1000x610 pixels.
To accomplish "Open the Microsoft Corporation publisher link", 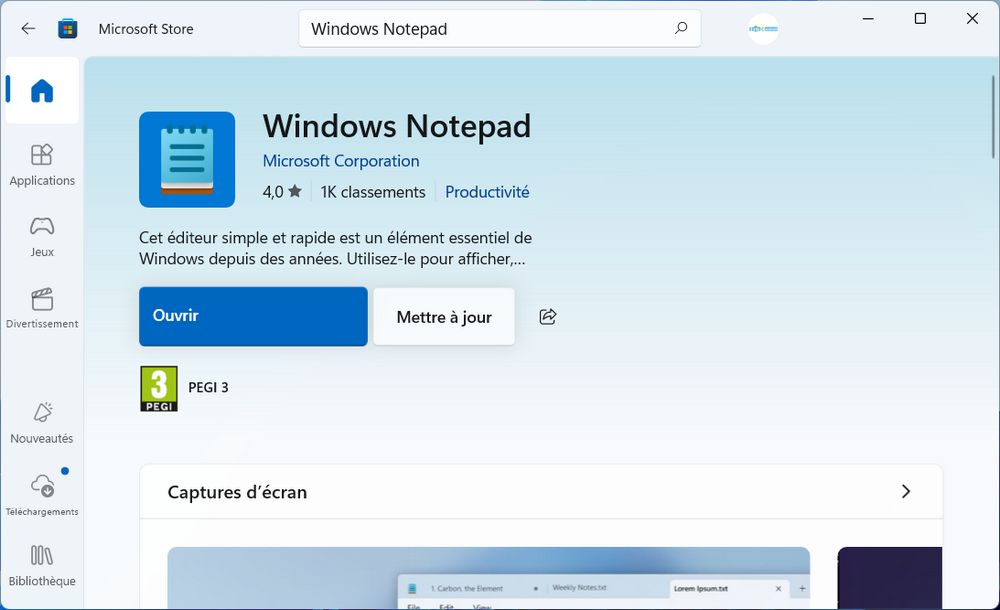I will coord(341,161).
